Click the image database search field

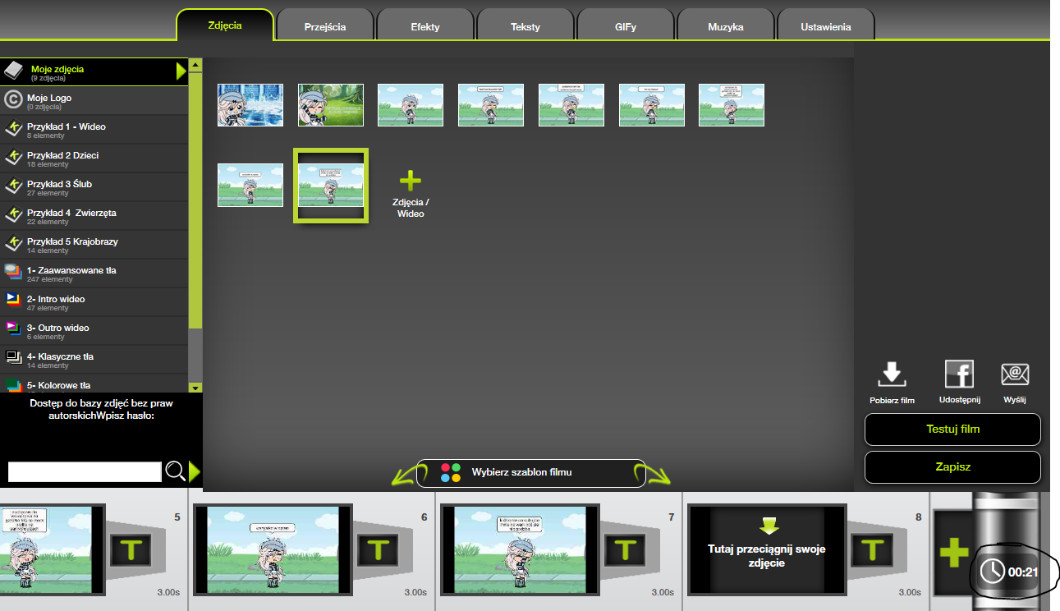coord(84,472)
